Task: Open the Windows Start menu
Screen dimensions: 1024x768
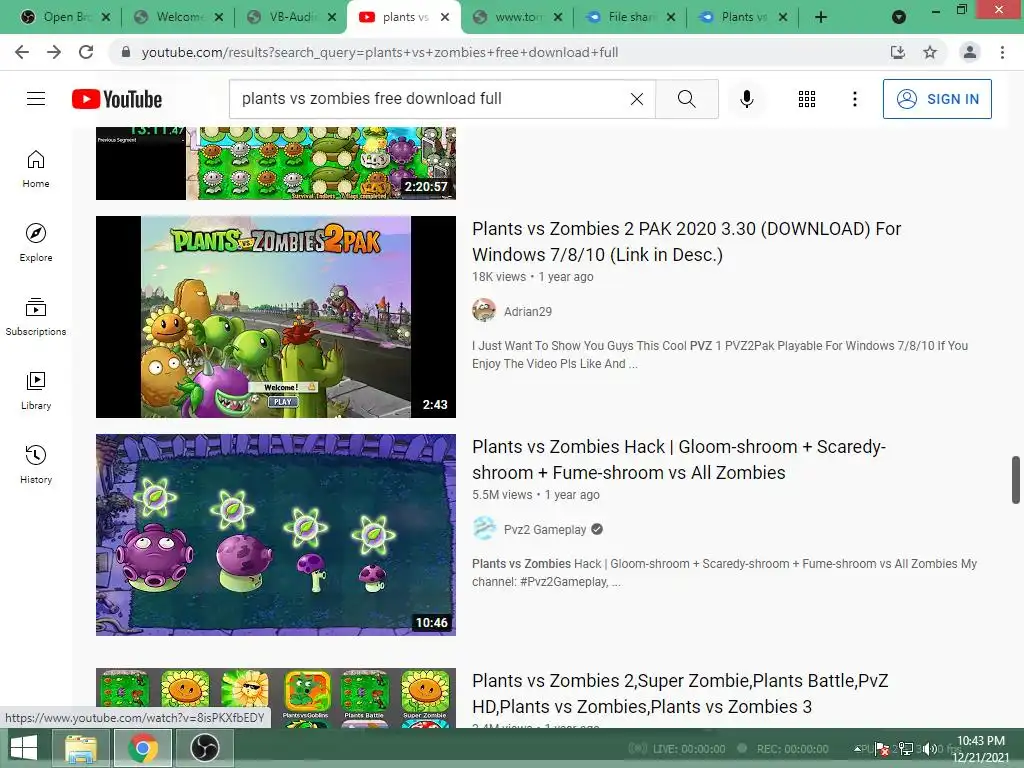Action: click(24, 748)
